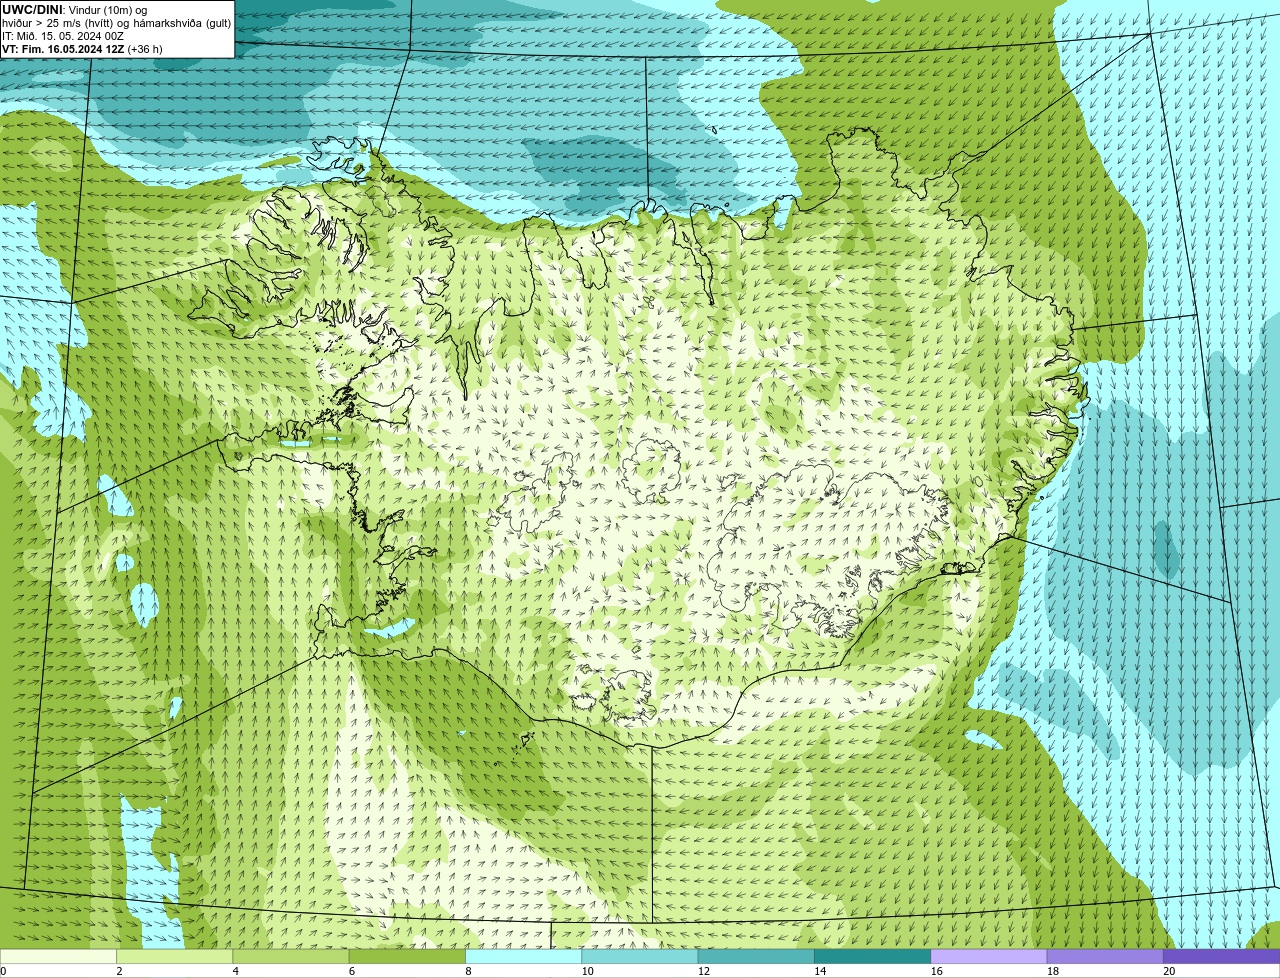Click the 18–20 m/s purple legend swatch
The height and width of the screenshot is (978, 1280).
(x=1105, y=956)
